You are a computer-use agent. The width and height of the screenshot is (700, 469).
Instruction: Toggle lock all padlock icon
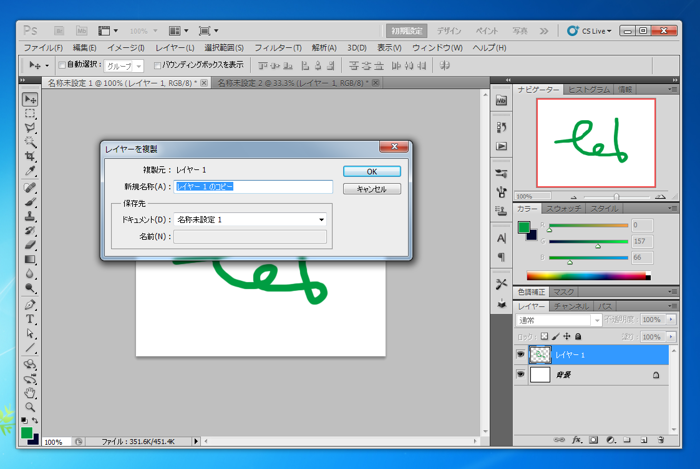pyautogui.click(x=578, y=336)
